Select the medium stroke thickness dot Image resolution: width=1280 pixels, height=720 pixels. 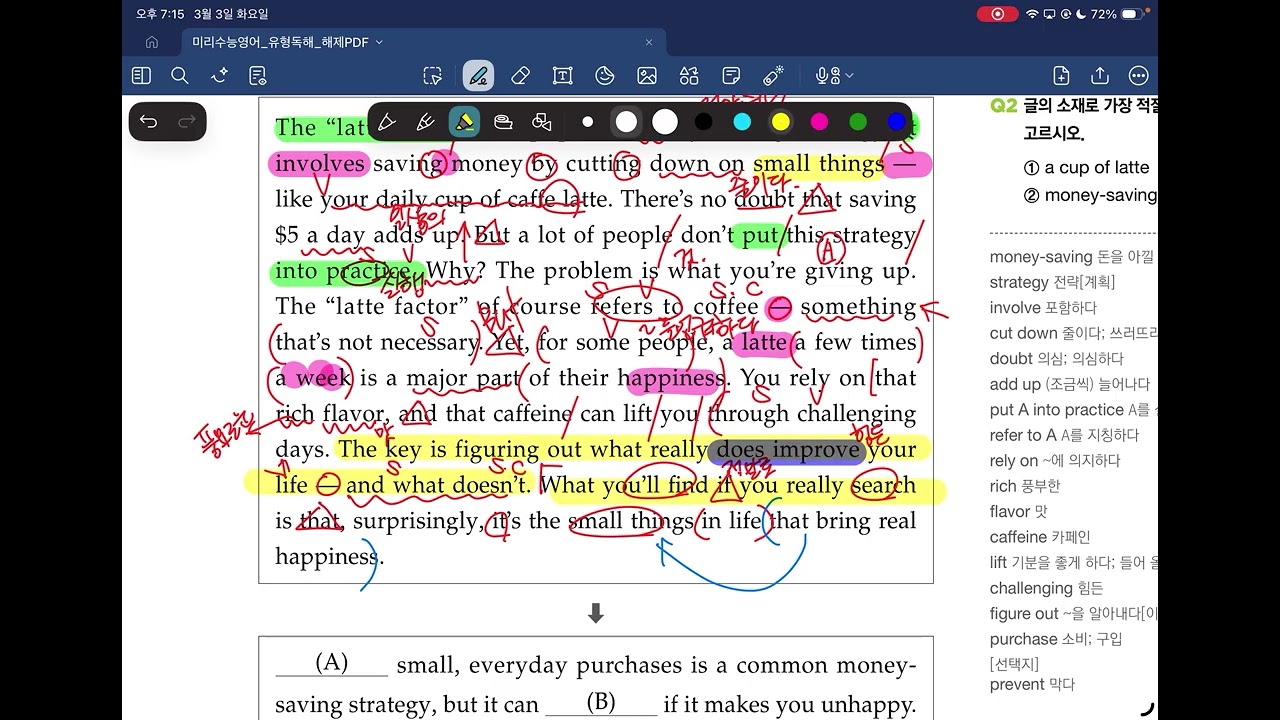point(626,122)
